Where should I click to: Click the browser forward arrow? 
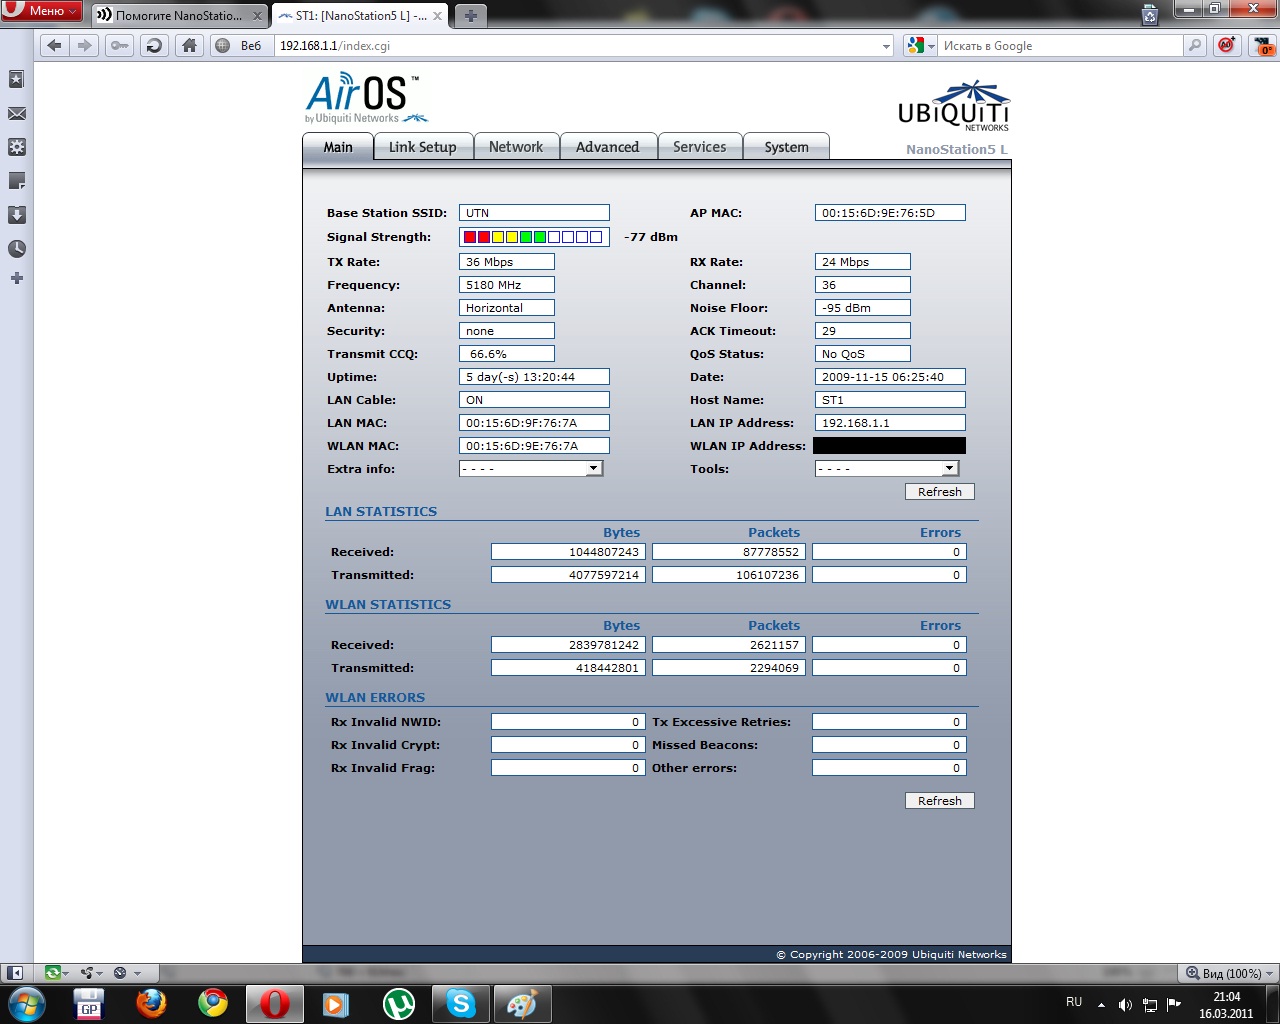(85, 45)
